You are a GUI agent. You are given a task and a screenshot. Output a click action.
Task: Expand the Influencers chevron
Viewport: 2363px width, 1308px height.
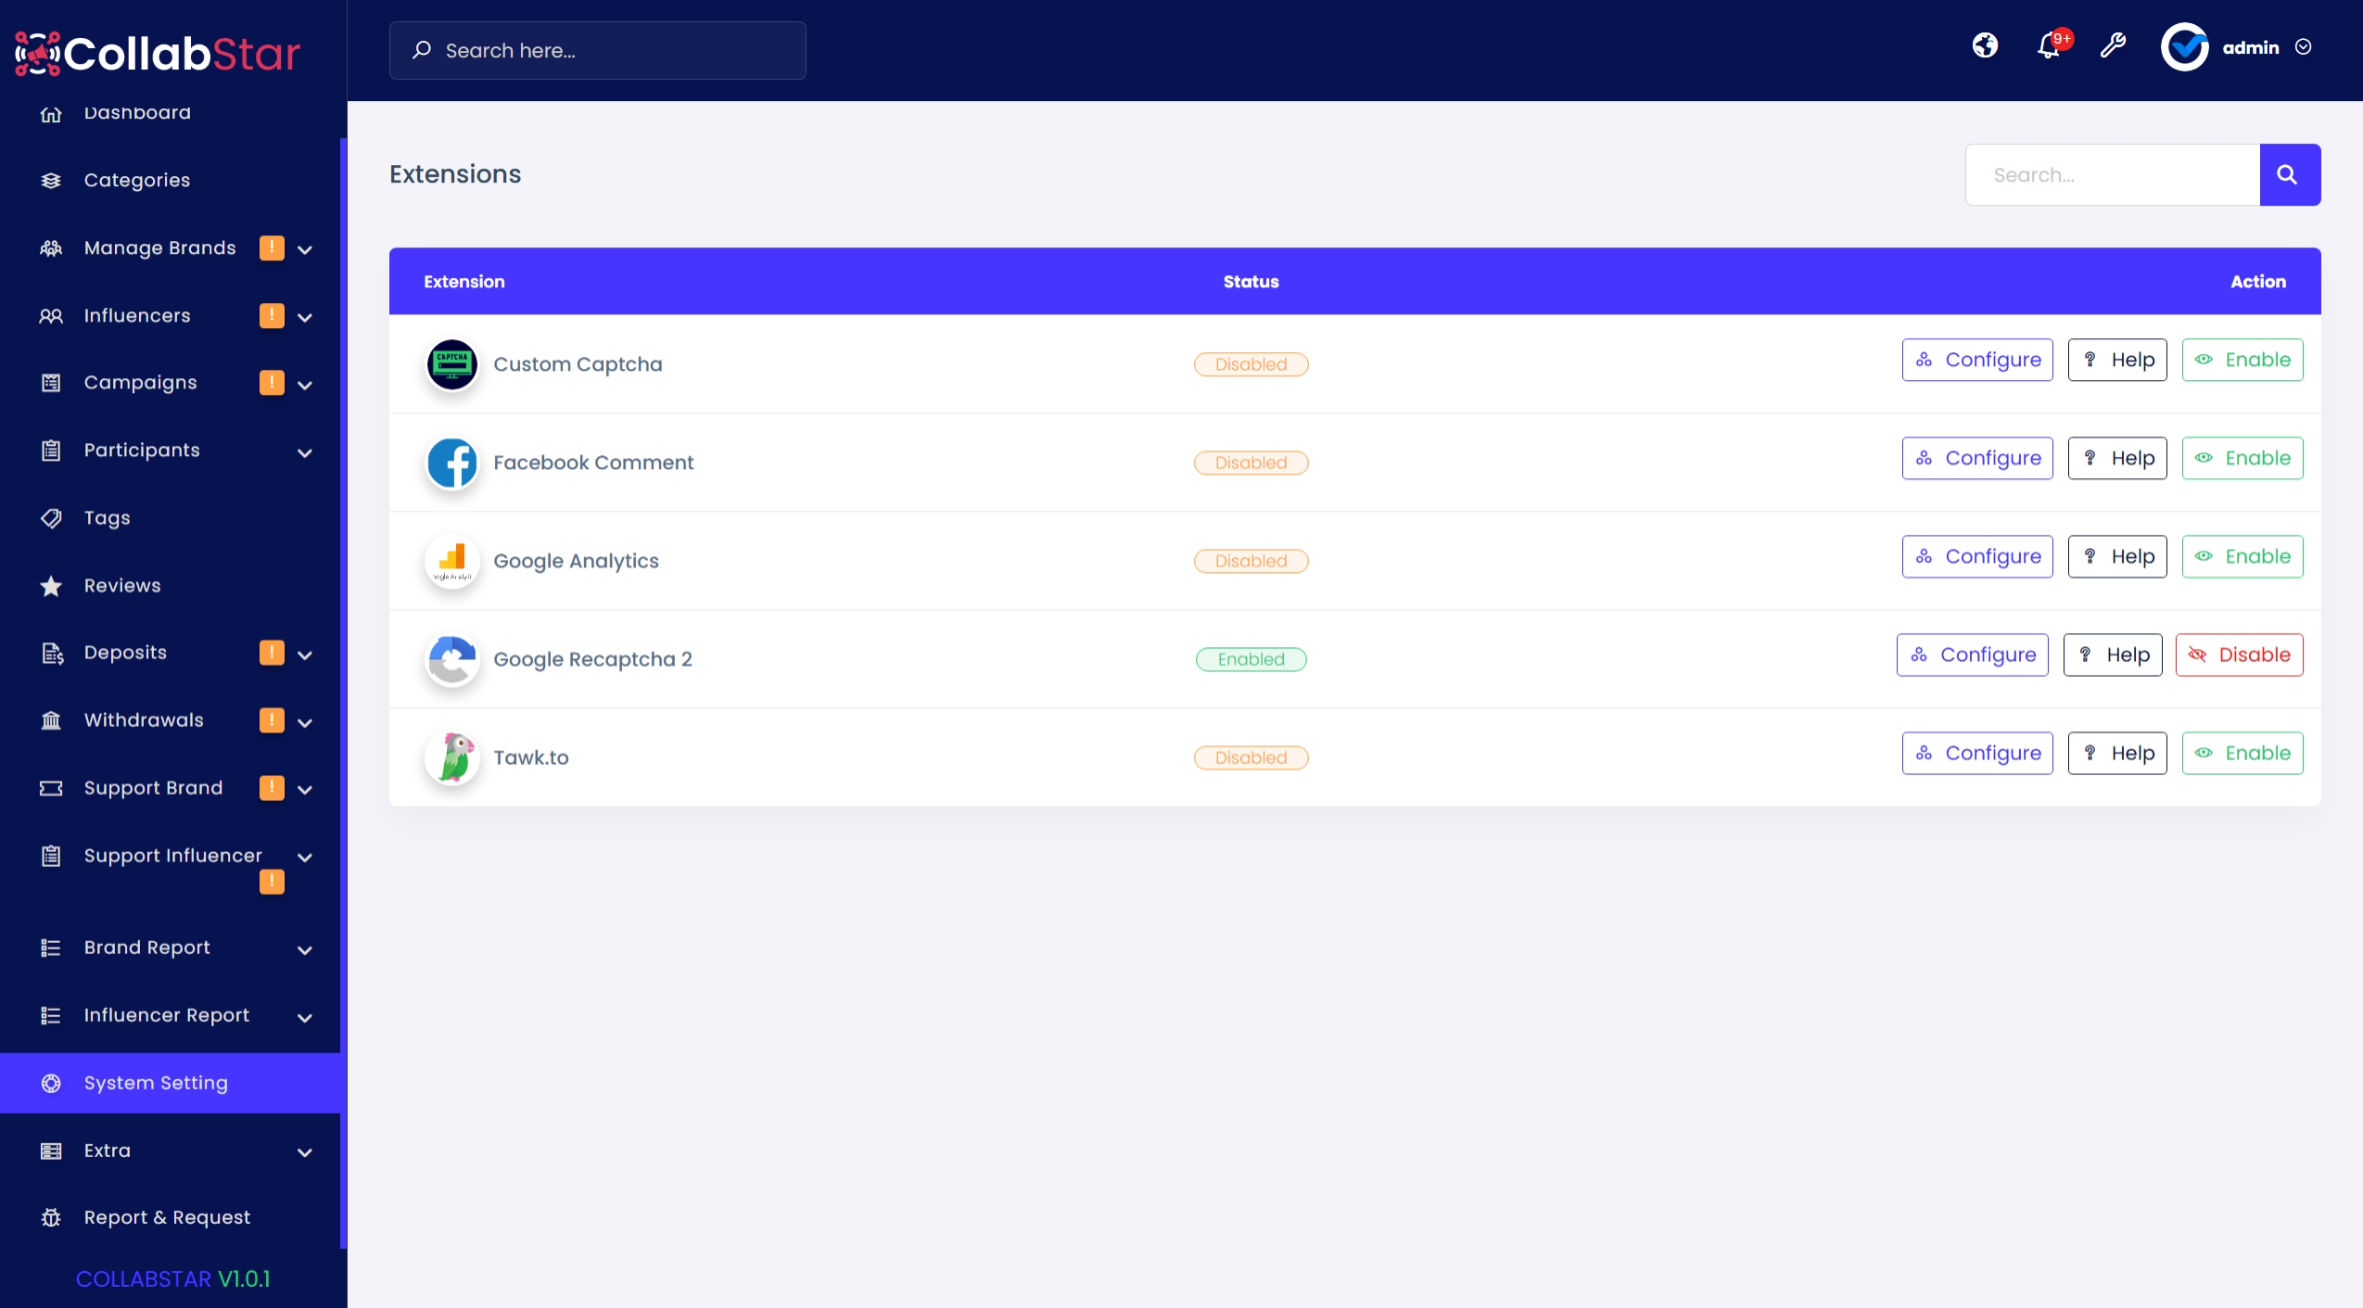pos(305,317)
